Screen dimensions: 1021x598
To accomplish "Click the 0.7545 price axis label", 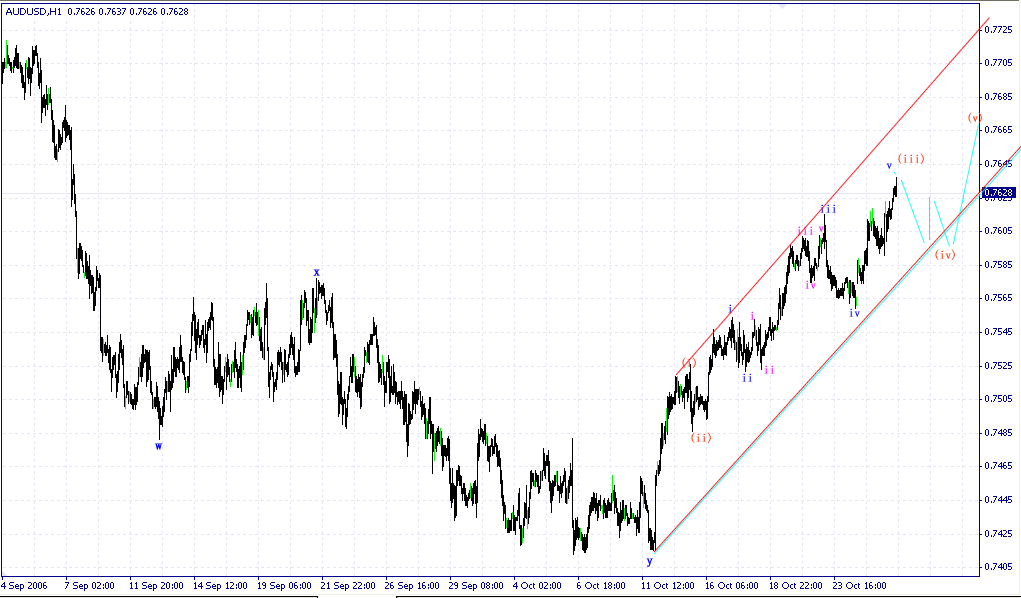I will tap(998, 332).
